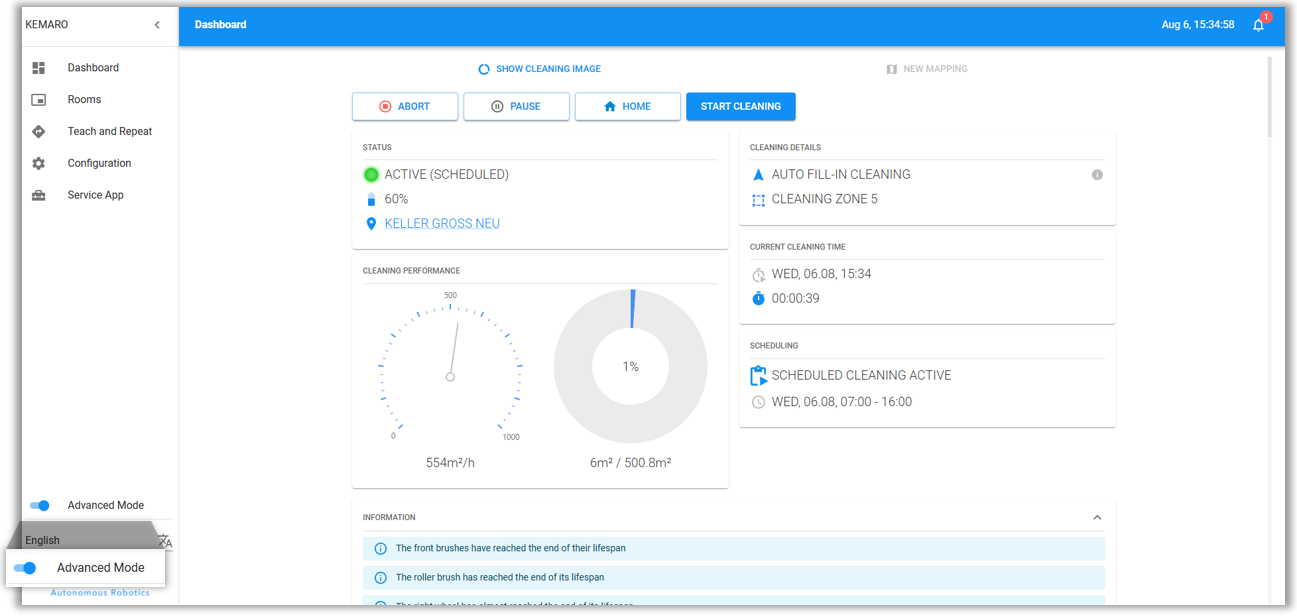
Task: Turn off Advanced Mode in the highlighted popup
Action: [26, 568]
